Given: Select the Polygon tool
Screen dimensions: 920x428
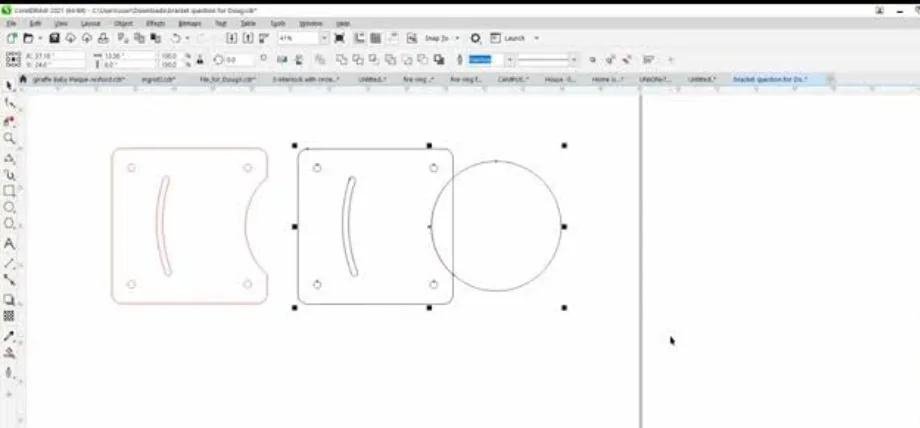Looking at the screenshot, I should click(9, 224).
